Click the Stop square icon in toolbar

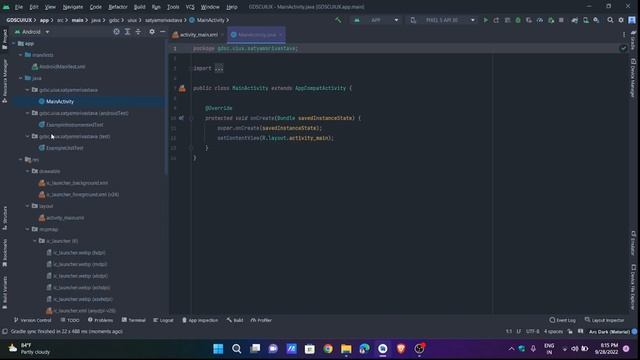(561, 20)
